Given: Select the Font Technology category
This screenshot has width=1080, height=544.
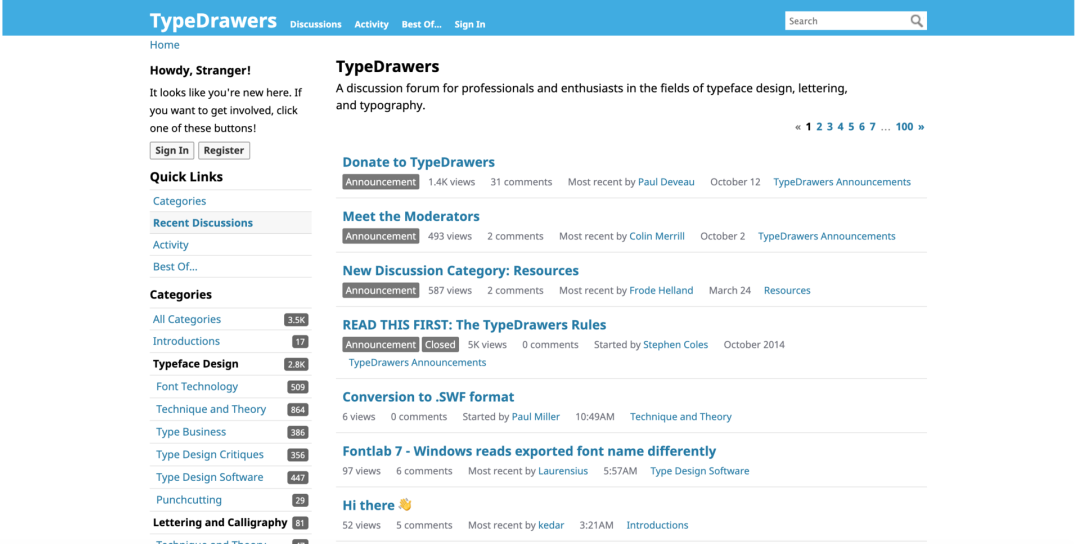Looking at the screenshot, I should pos(197,387).
